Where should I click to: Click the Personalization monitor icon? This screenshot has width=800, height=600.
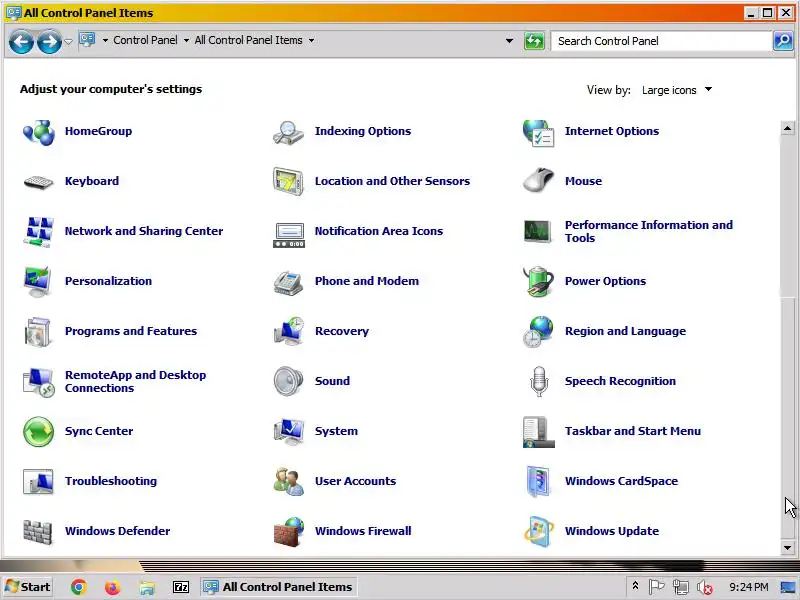(38, 281)
